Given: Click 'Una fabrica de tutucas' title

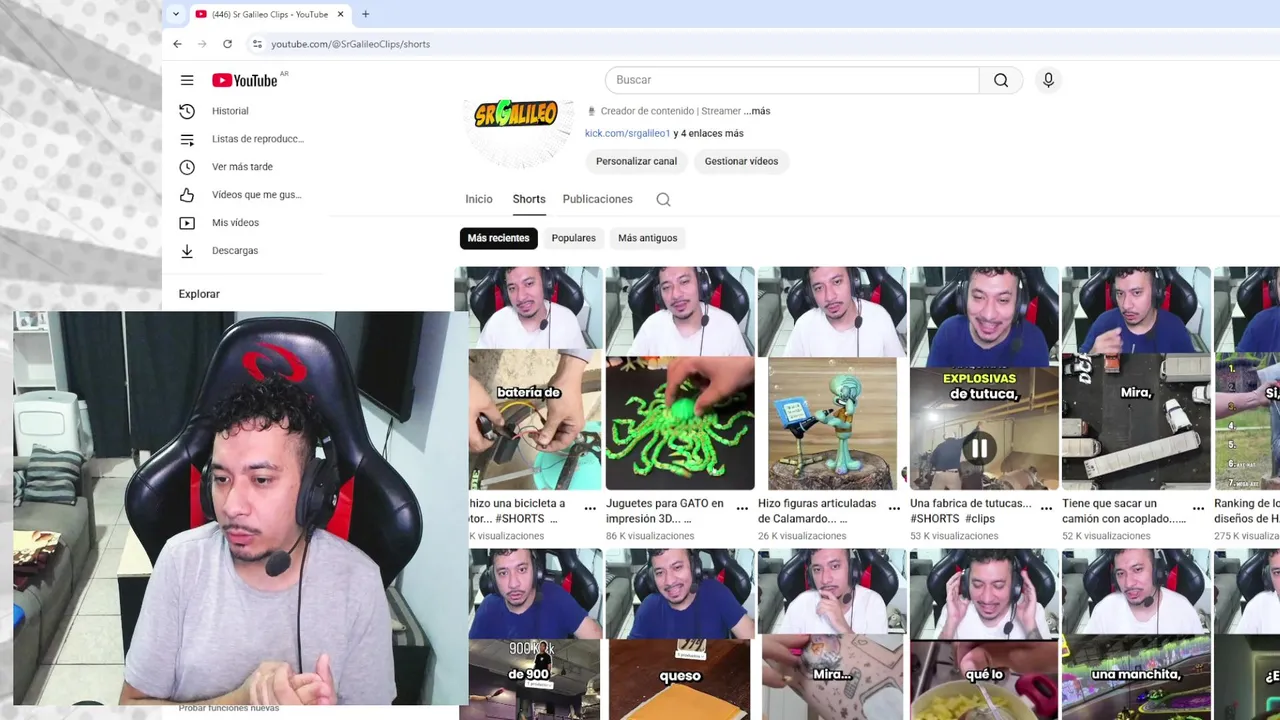Looking at the screenshot, I should 970,511.
